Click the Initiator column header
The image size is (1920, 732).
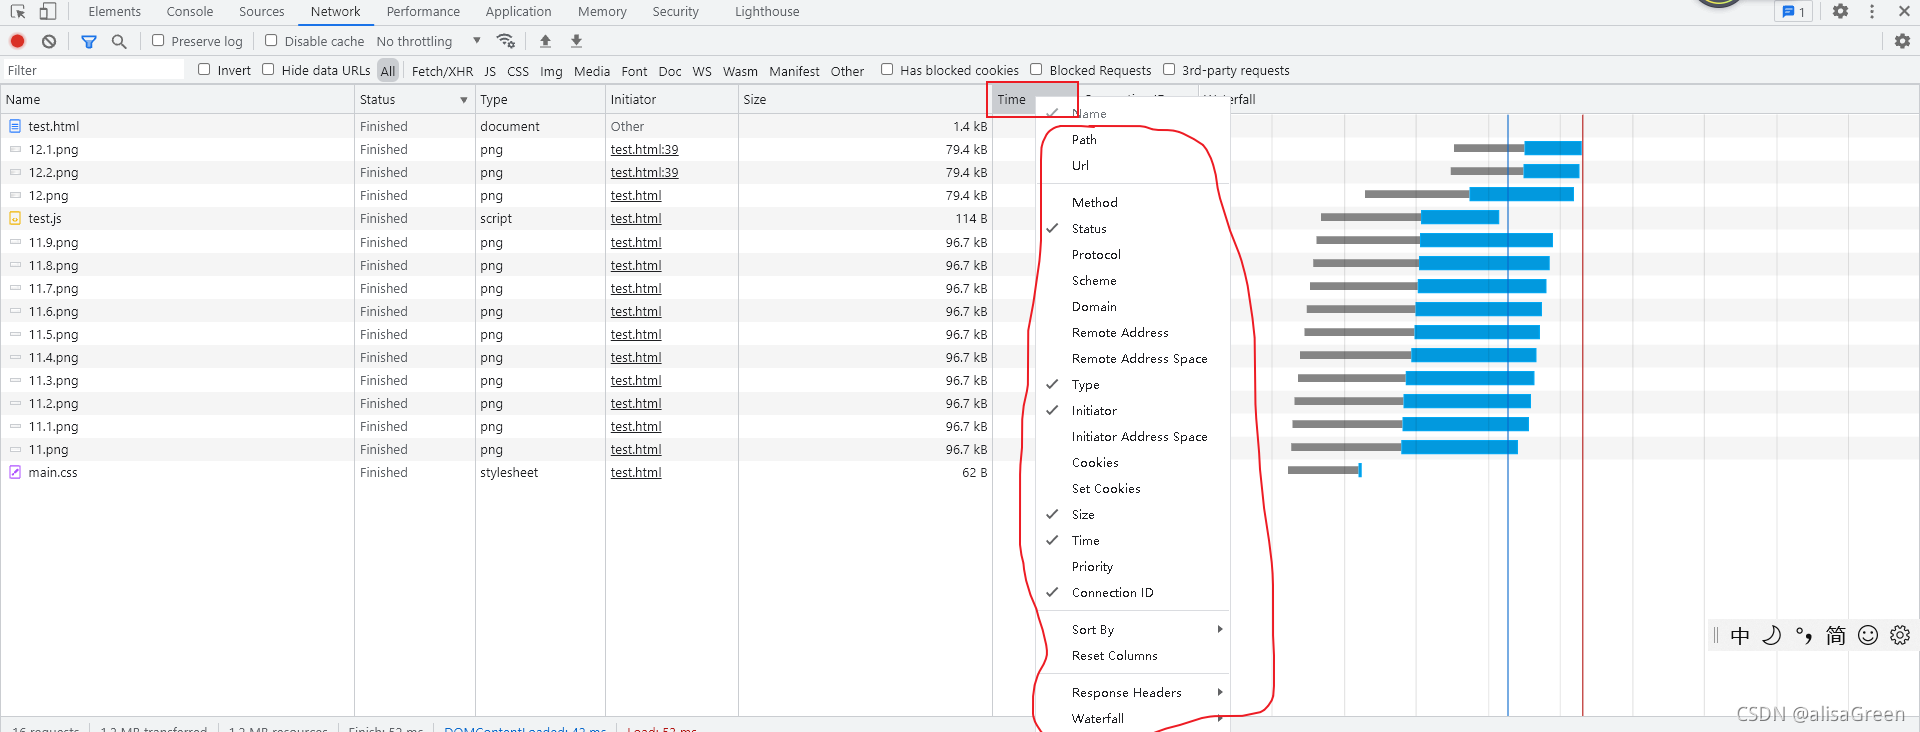(x=671, y=100)
